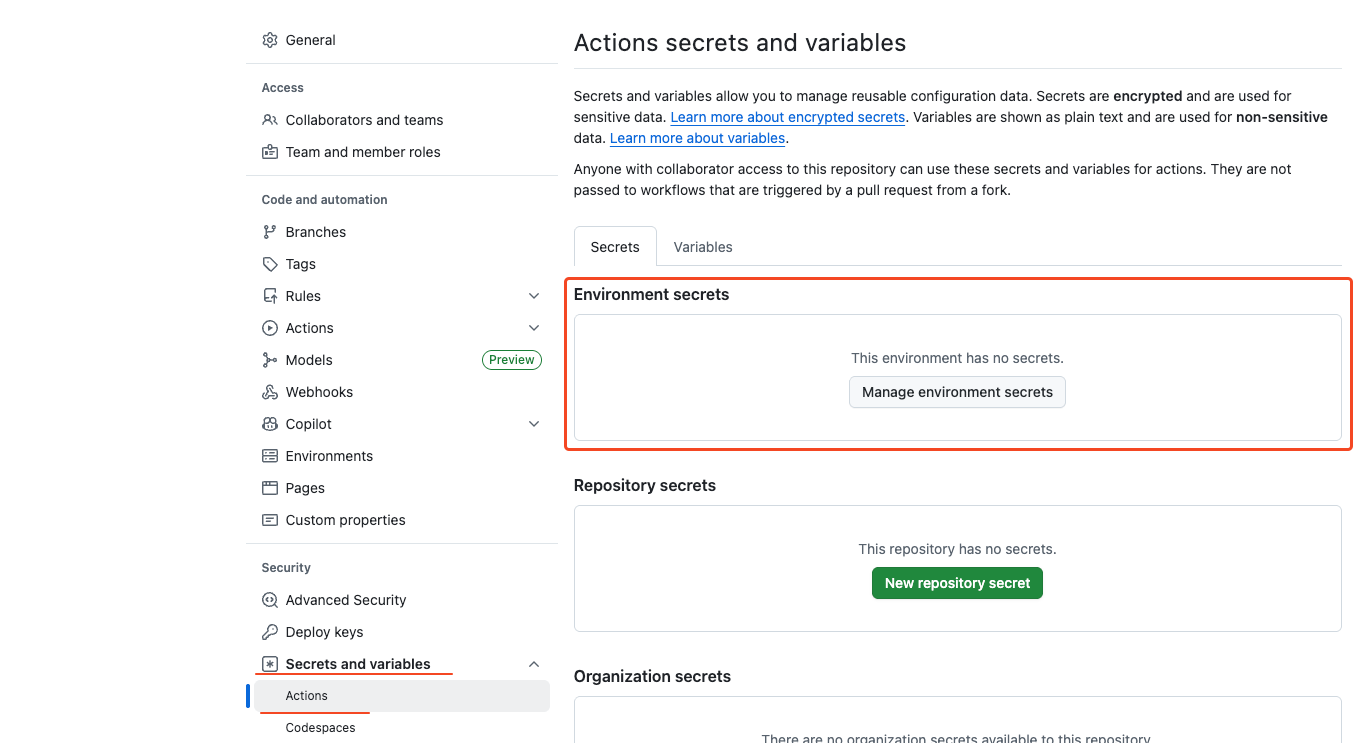
Task: Click the Deploy keys key icon
Action: pos(270,632)
